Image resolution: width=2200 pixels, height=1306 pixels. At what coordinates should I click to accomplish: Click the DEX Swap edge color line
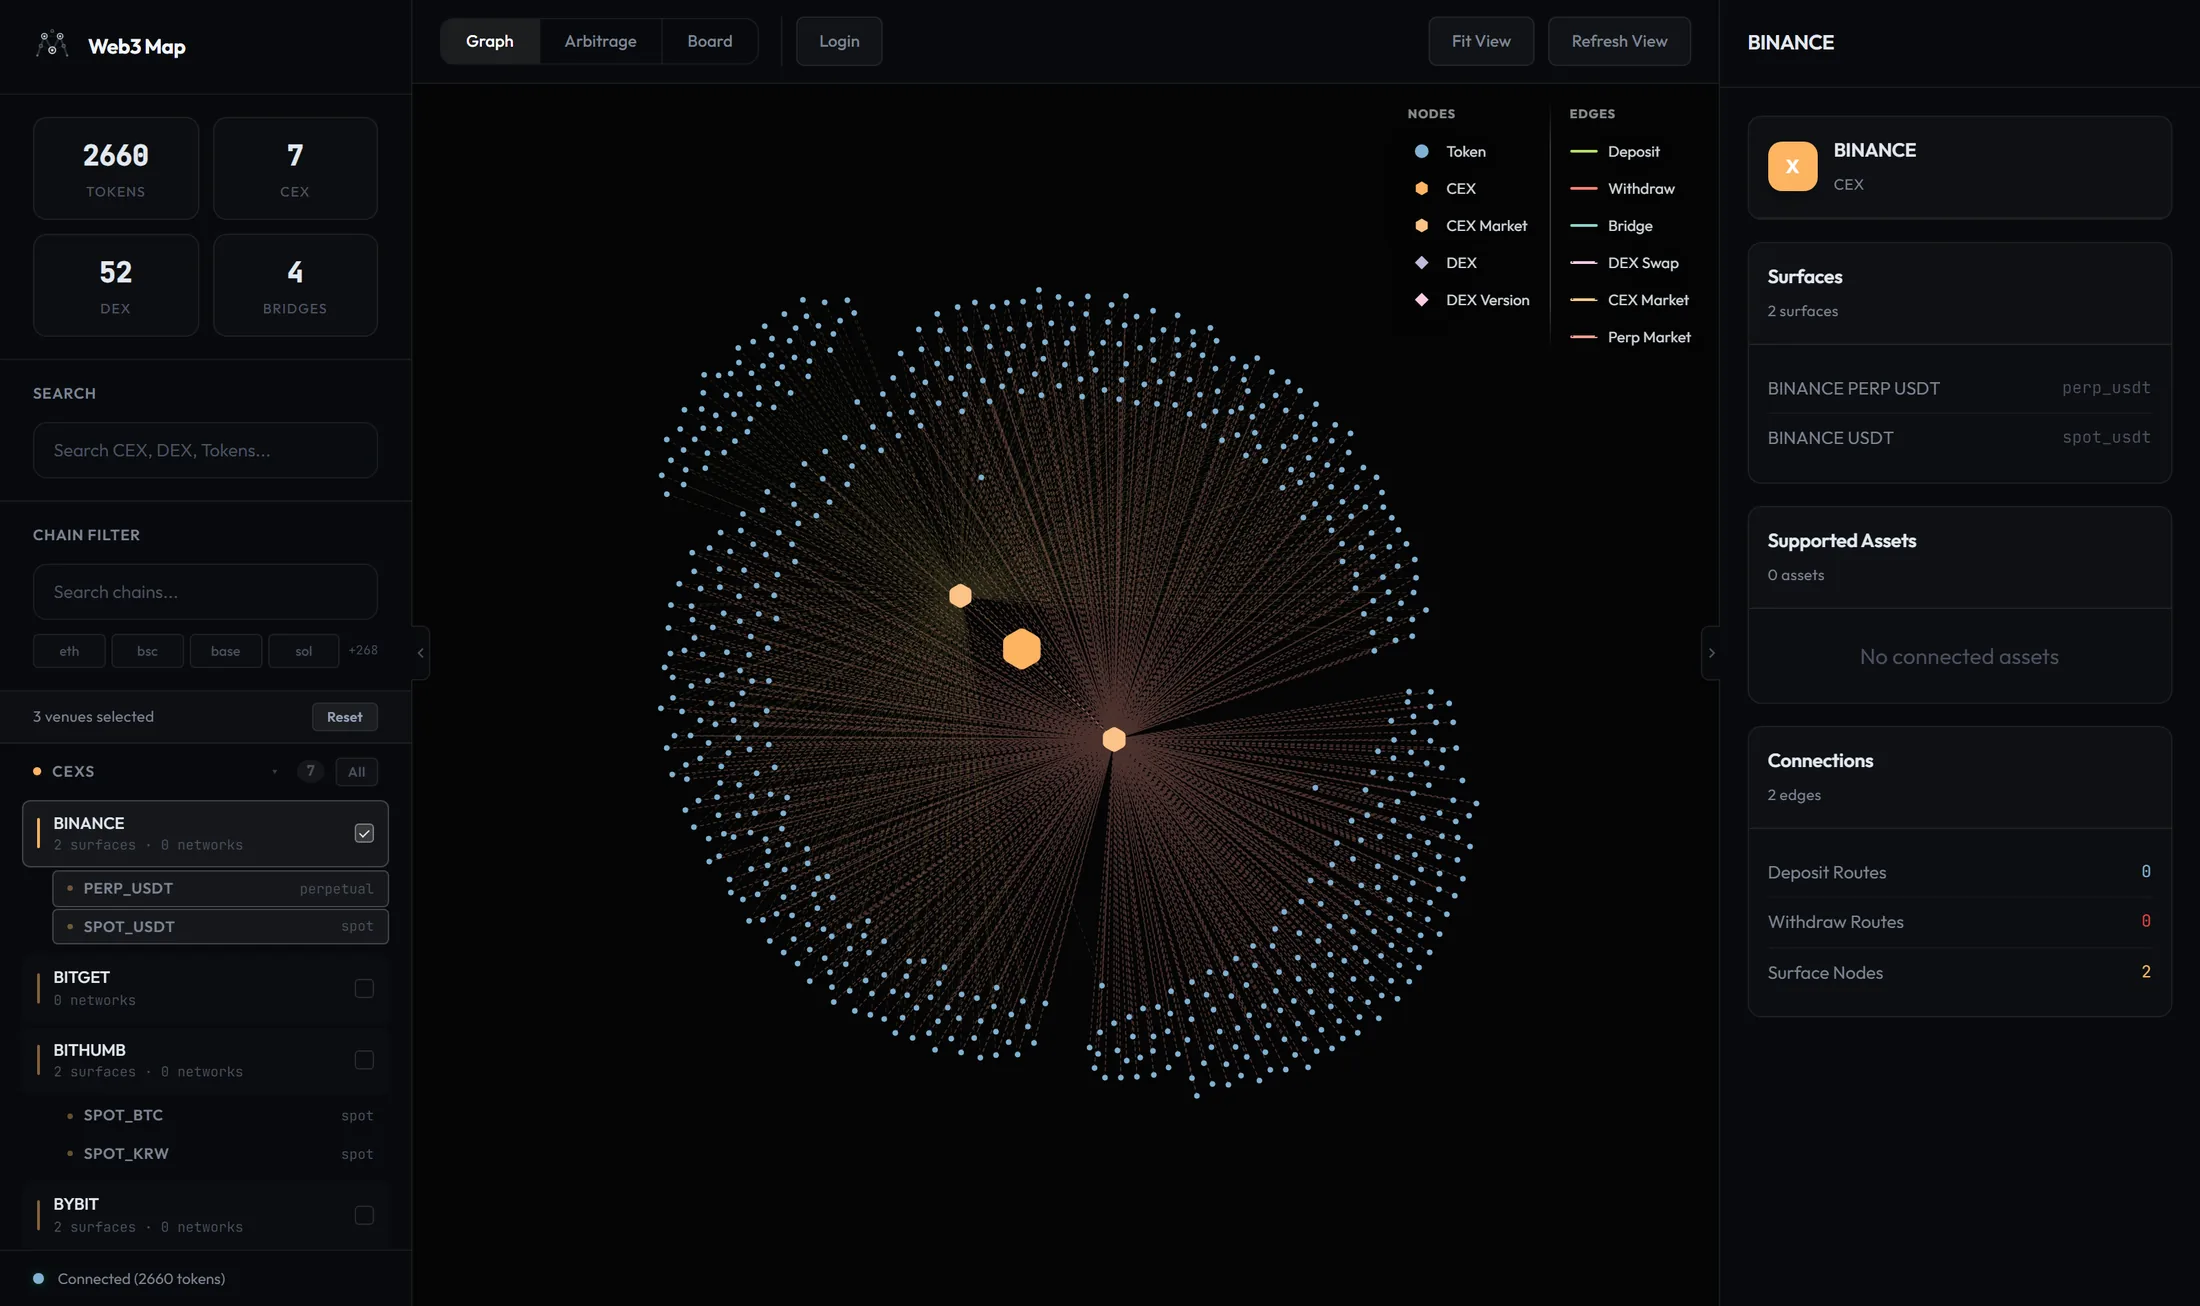pos(1583,262)
